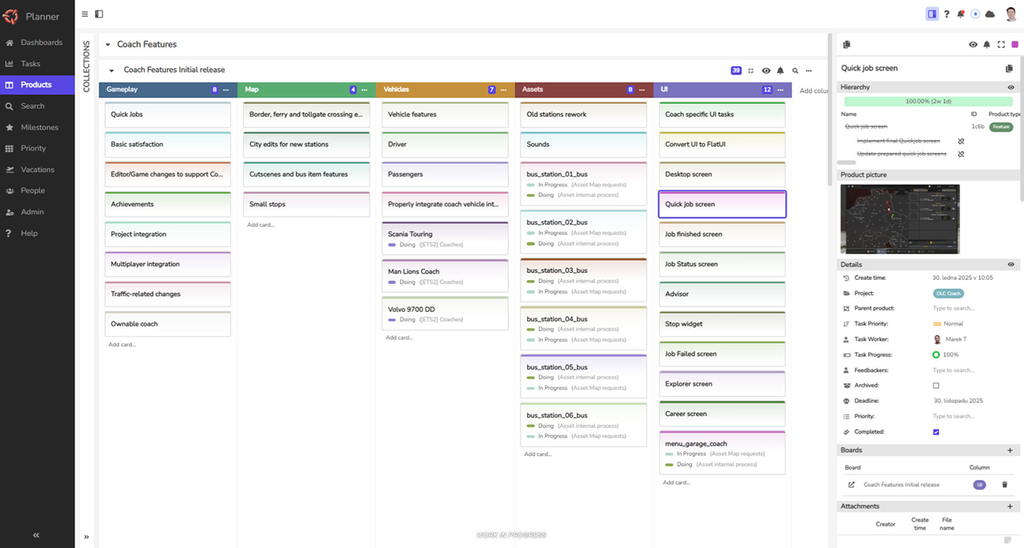Screen dimensions: 1024x548
Task: Collapse the left navigation sidebar
Action: click(x=36, y=535)
